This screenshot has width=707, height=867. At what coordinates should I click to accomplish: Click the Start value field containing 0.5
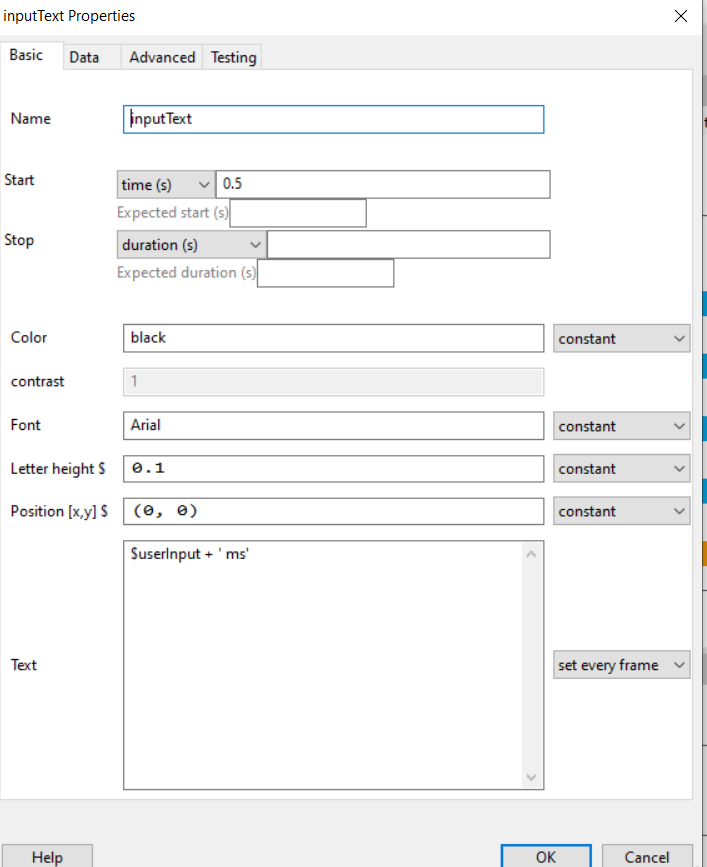(383, 184)
